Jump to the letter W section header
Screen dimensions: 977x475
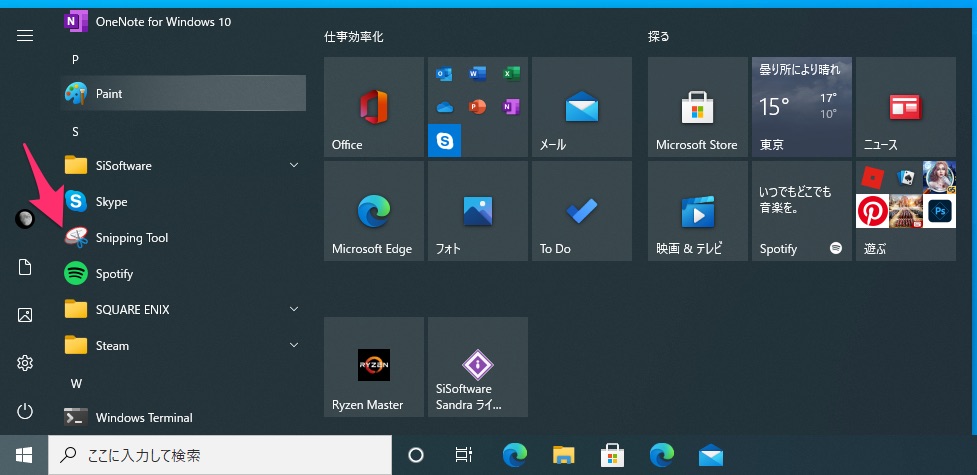[x=76, y=383]
